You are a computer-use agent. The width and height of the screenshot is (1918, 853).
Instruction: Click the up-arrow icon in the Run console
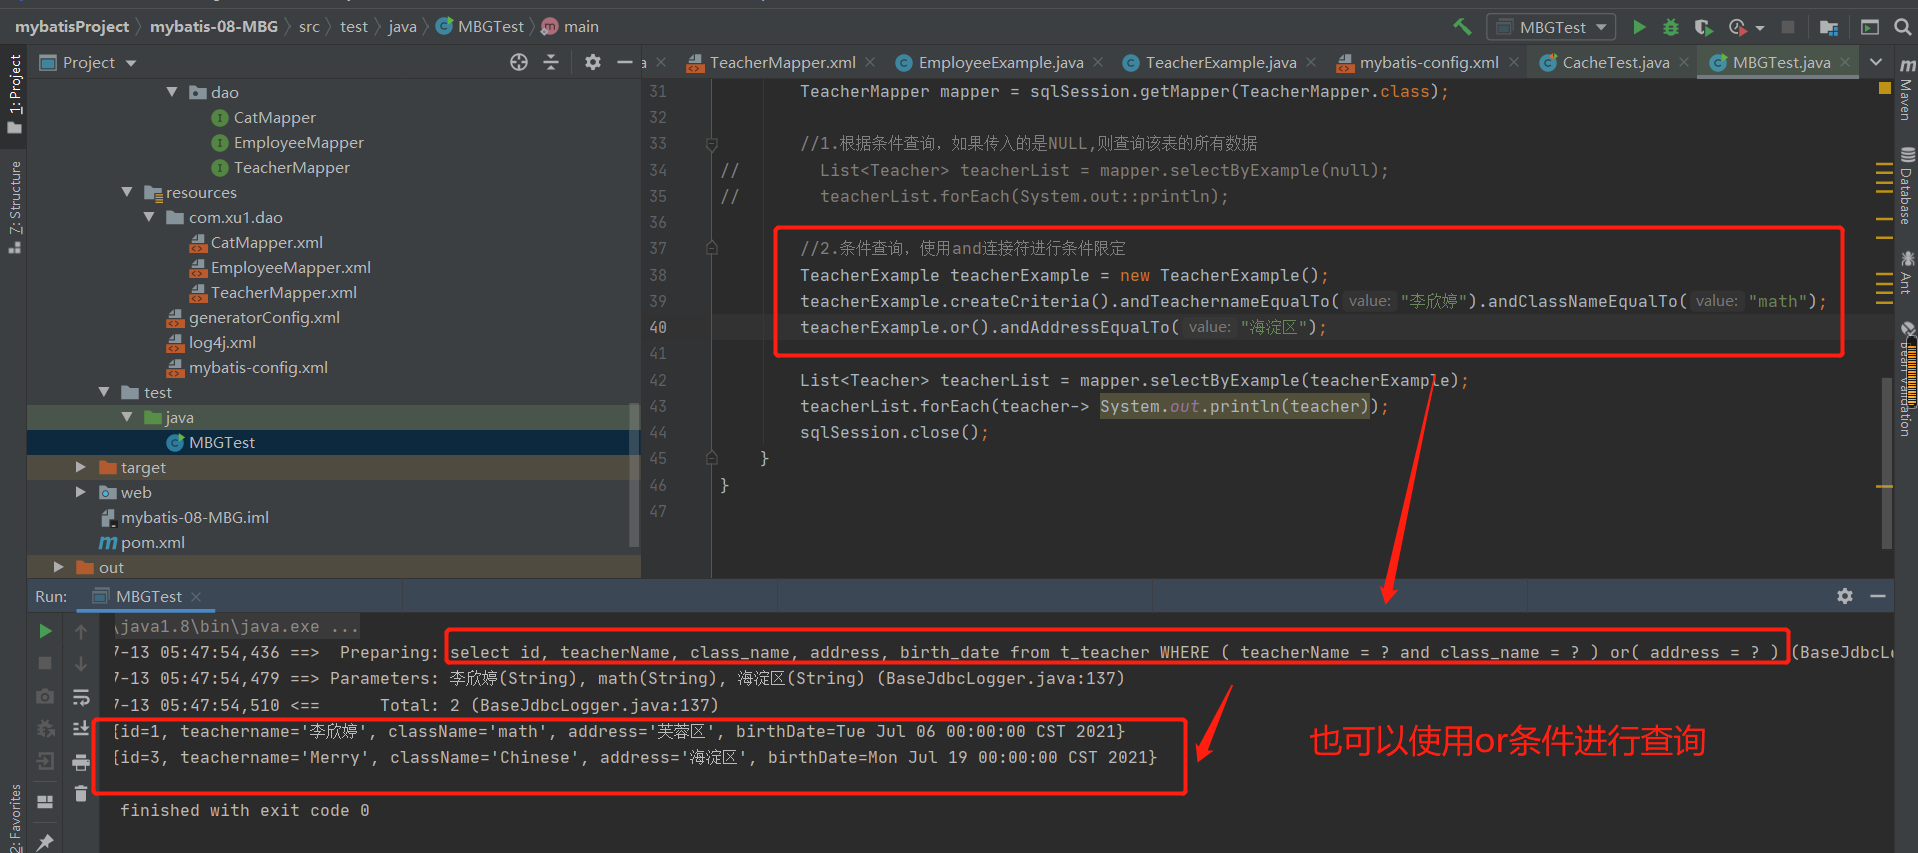pos(81,631)
